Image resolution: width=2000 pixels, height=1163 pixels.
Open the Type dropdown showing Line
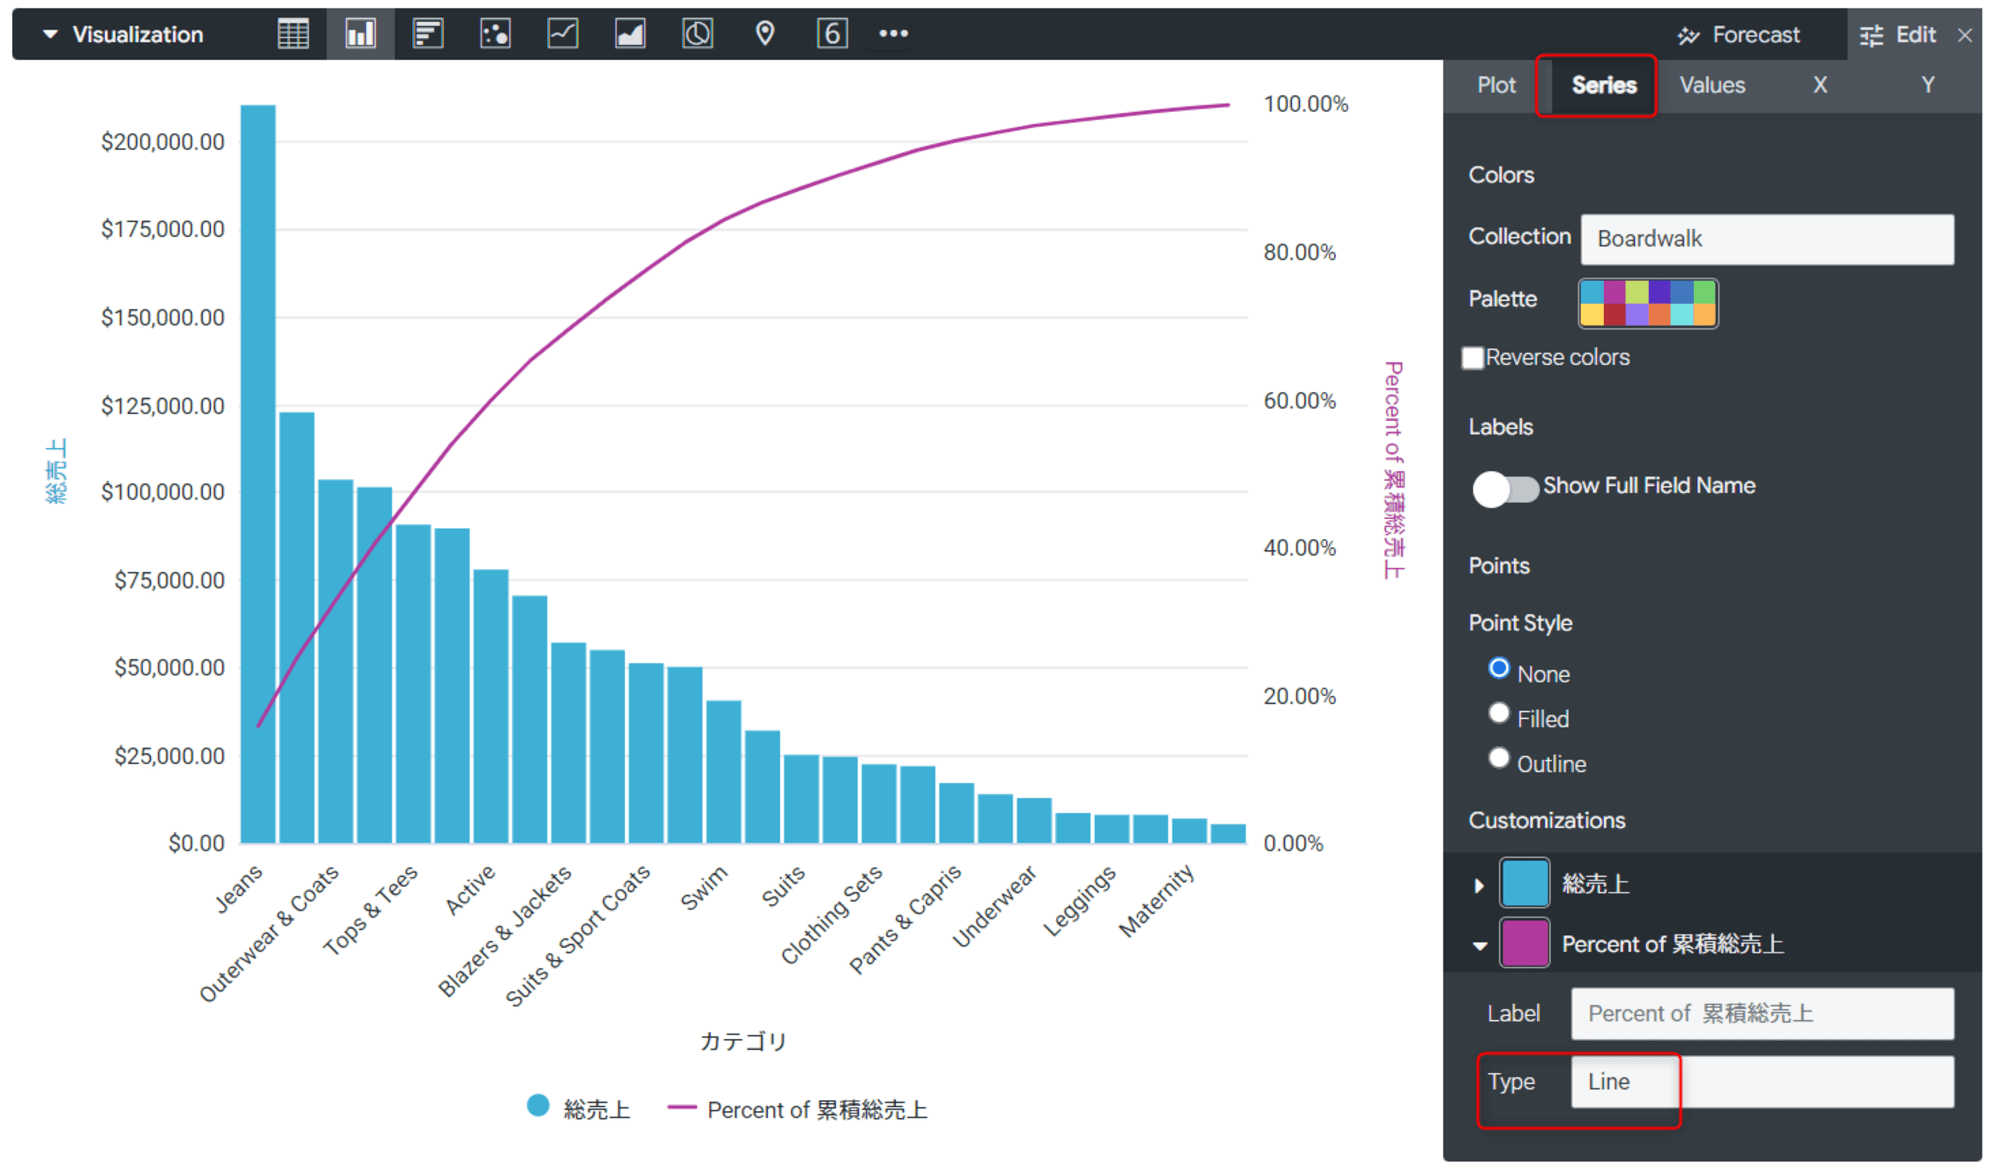(x=1762, y=1082)
